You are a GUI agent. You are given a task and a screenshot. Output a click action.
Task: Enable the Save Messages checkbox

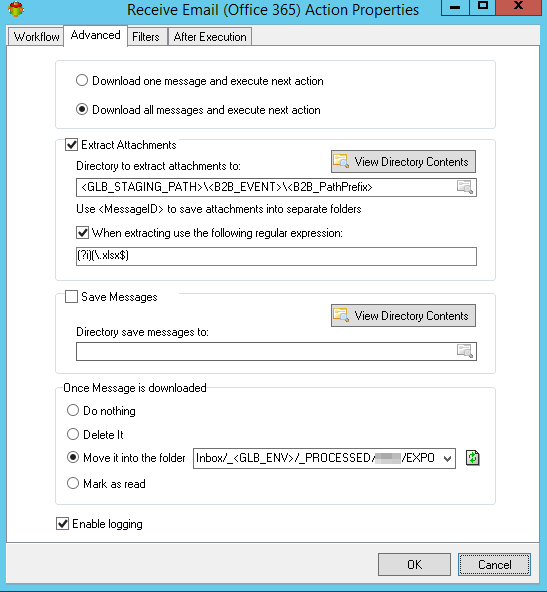[x=71, y=297]
